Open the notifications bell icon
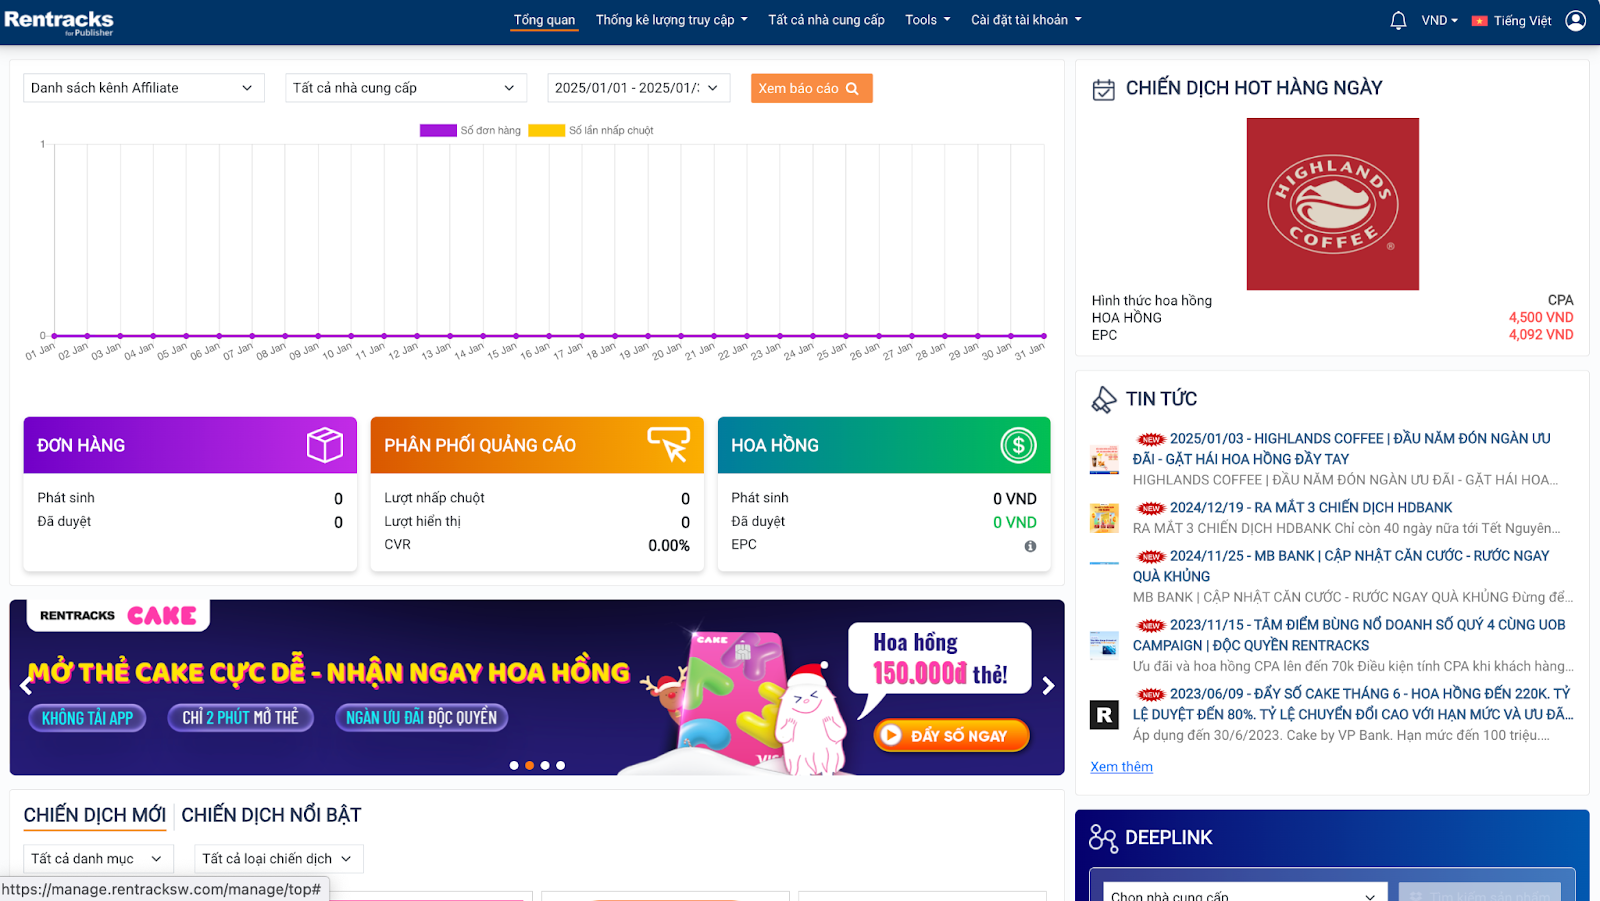Screen dimensions: 1600x901 coord(1398,20)
